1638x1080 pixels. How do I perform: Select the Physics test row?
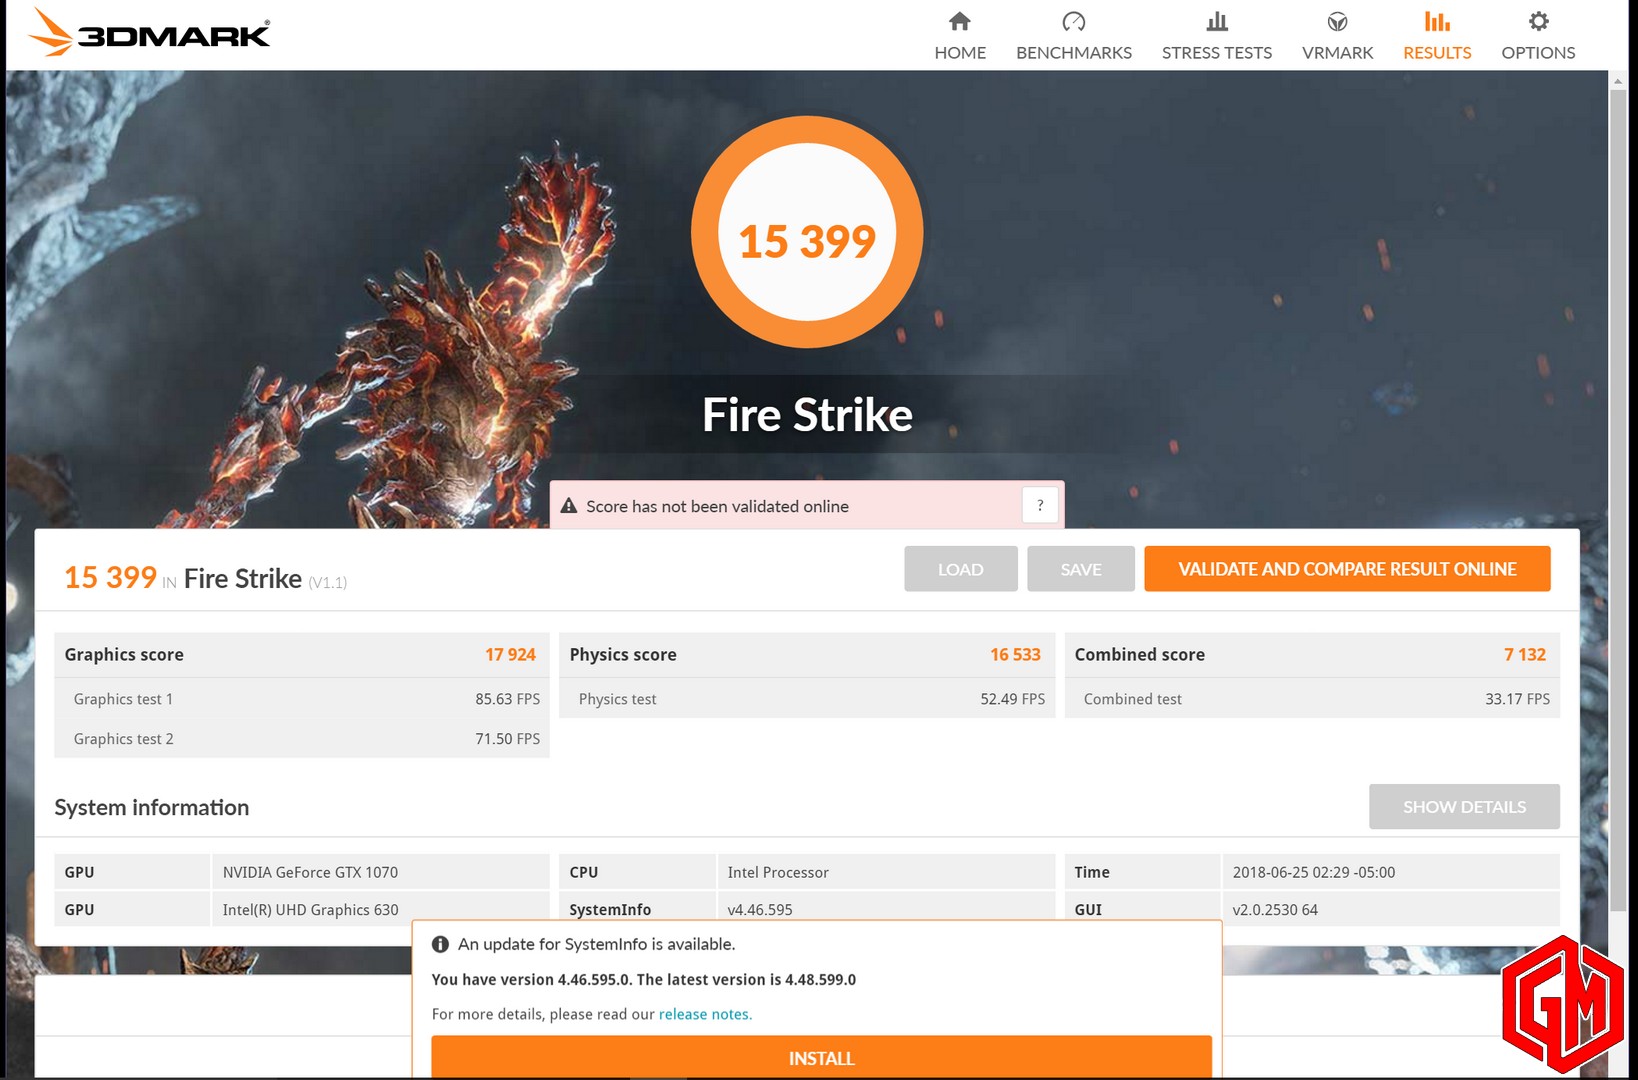tap(807, 699)
